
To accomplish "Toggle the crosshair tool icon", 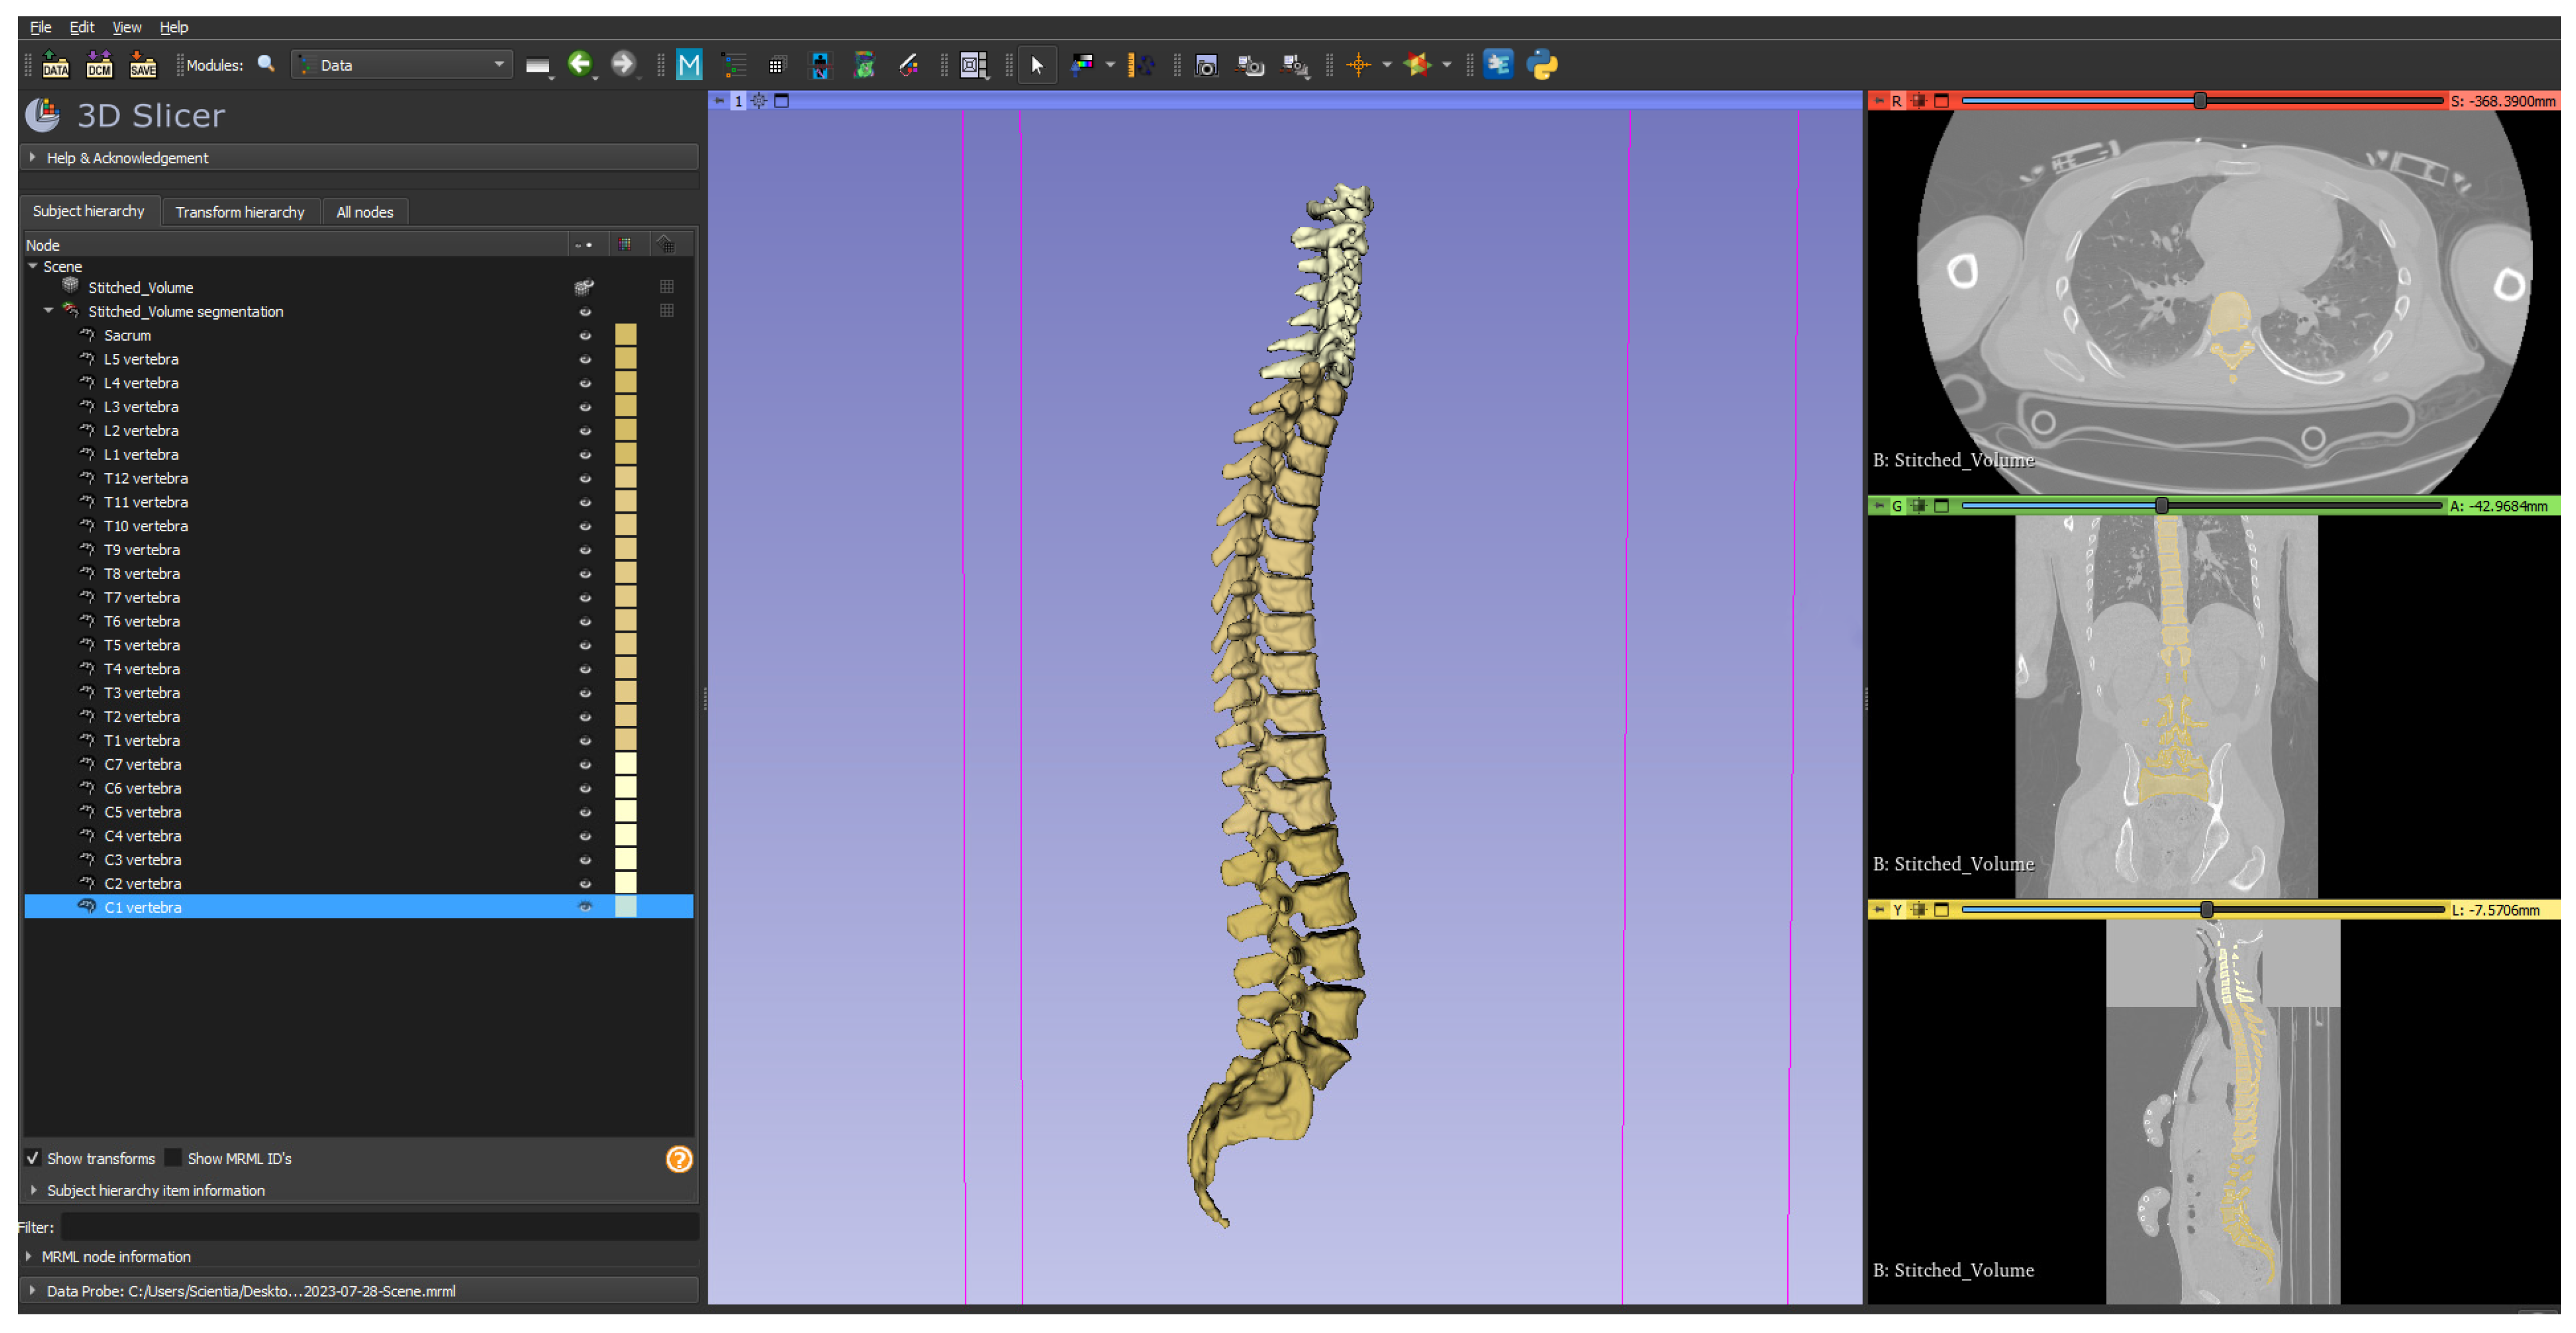I will (1358, 66).
